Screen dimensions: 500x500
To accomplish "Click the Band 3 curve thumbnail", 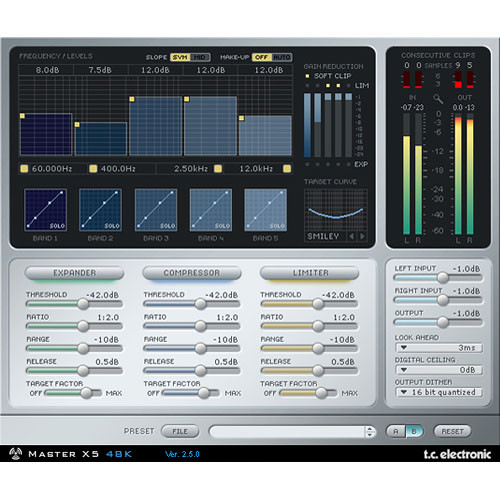I will click(x=156, y=210).
